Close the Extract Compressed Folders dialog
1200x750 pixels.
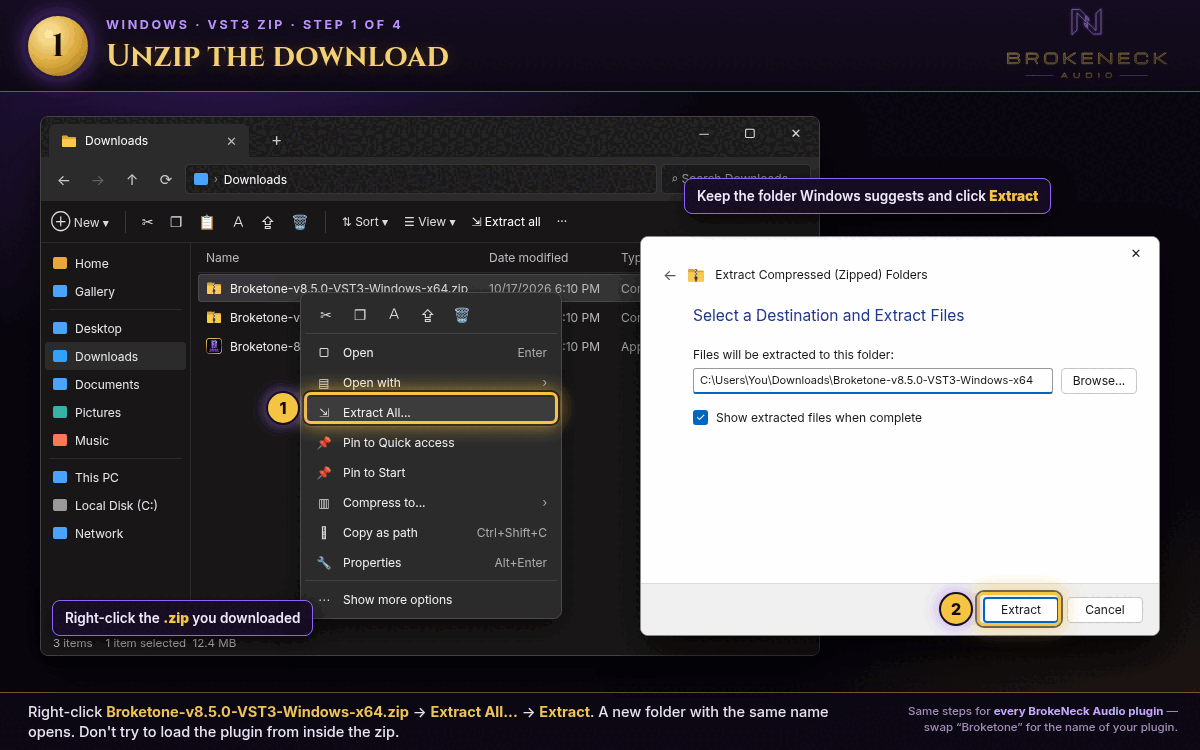pyautogui.click(x=1136, y=254)
